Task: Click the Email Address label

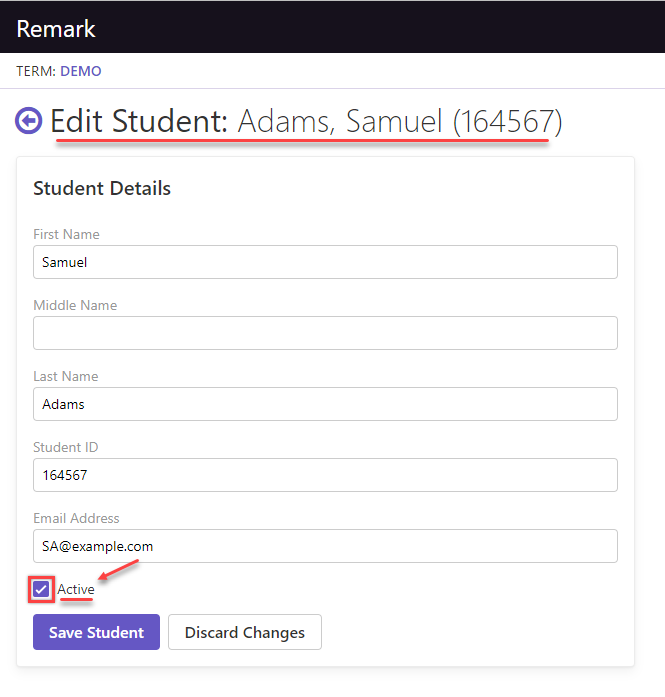Action: [76, 518]
